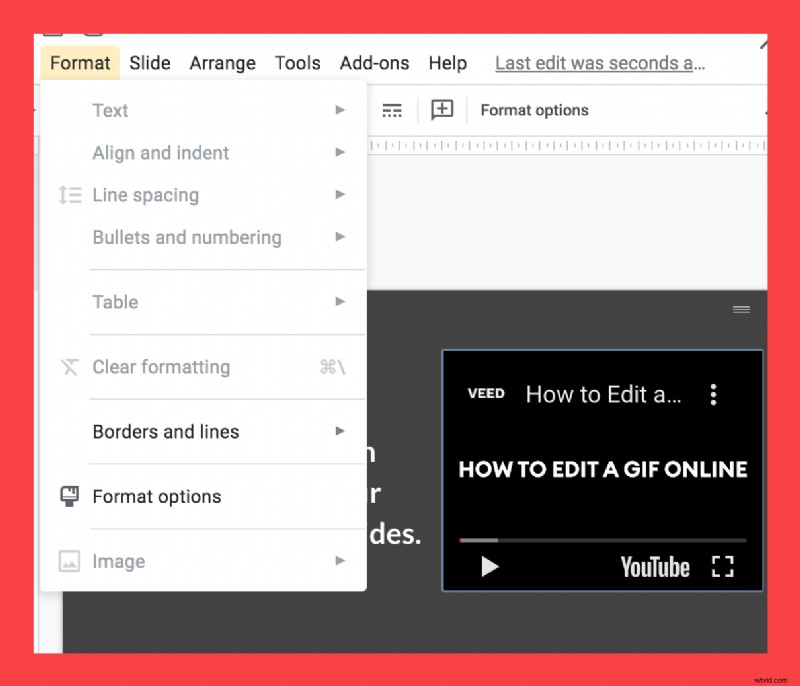This screenshot has height=686, width=800.
Task: Click the drag handle icon on the slide corner
Action: pos(741,309)
